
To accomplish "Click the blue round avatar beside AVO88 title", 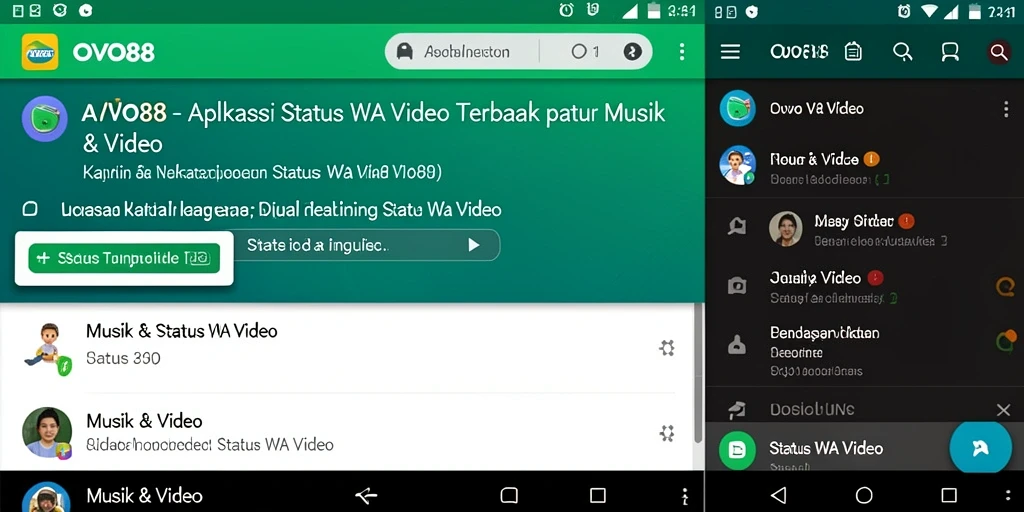I will click(44, 119).
